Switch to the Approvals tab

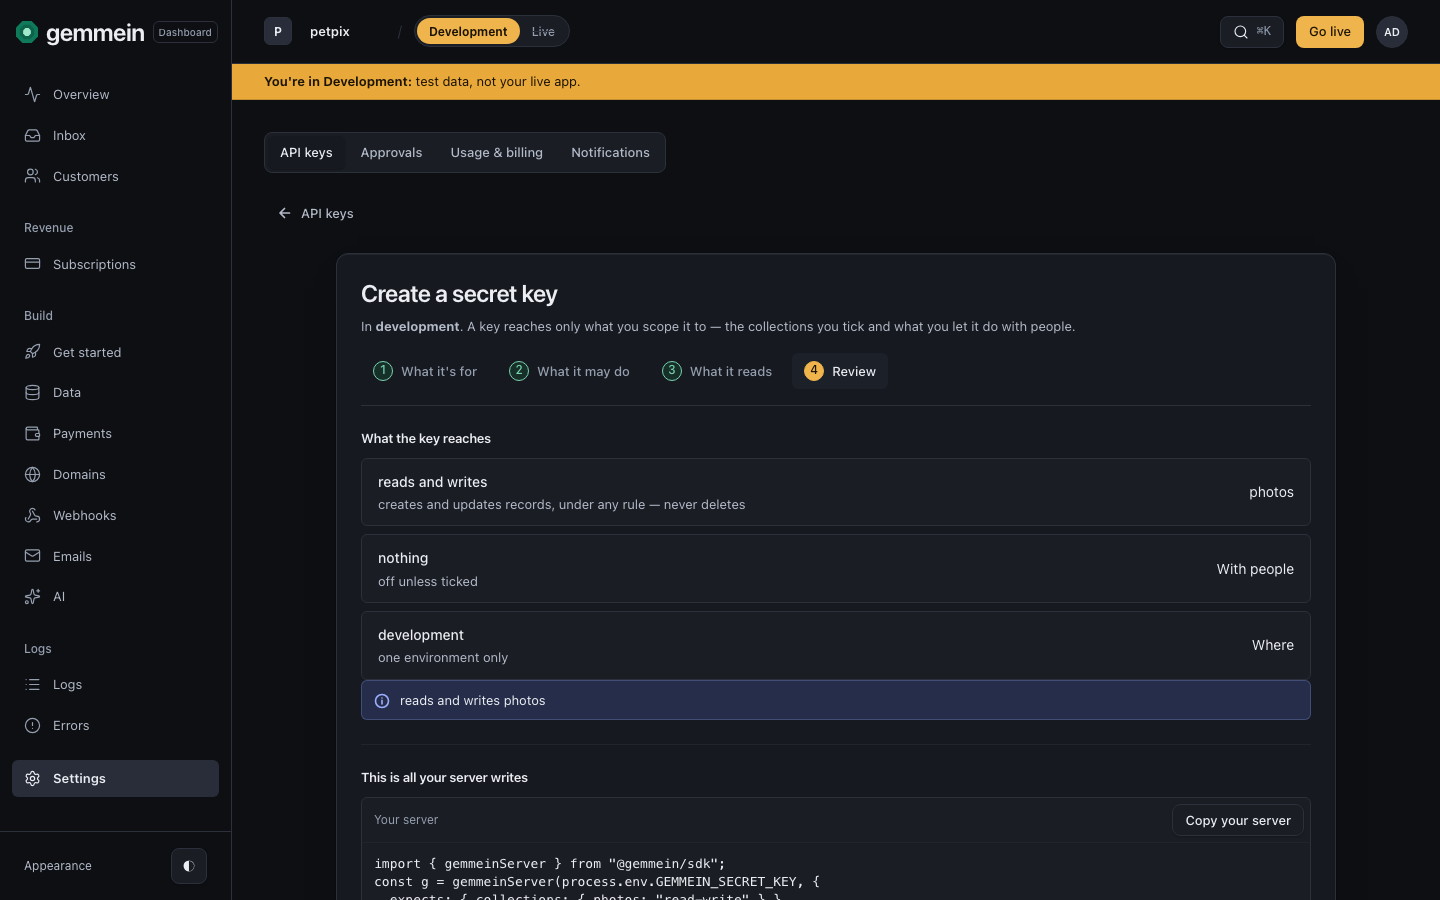[x=391, y=153]
